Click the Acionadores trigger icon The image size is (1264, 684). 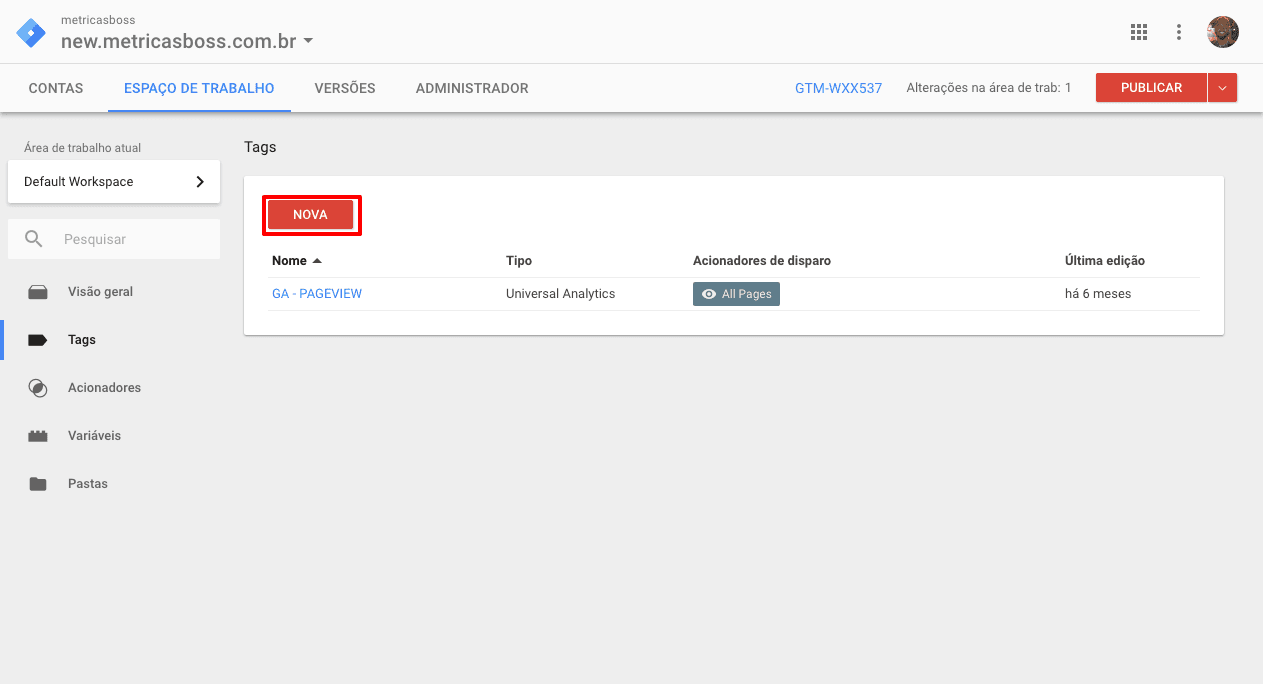38,387
